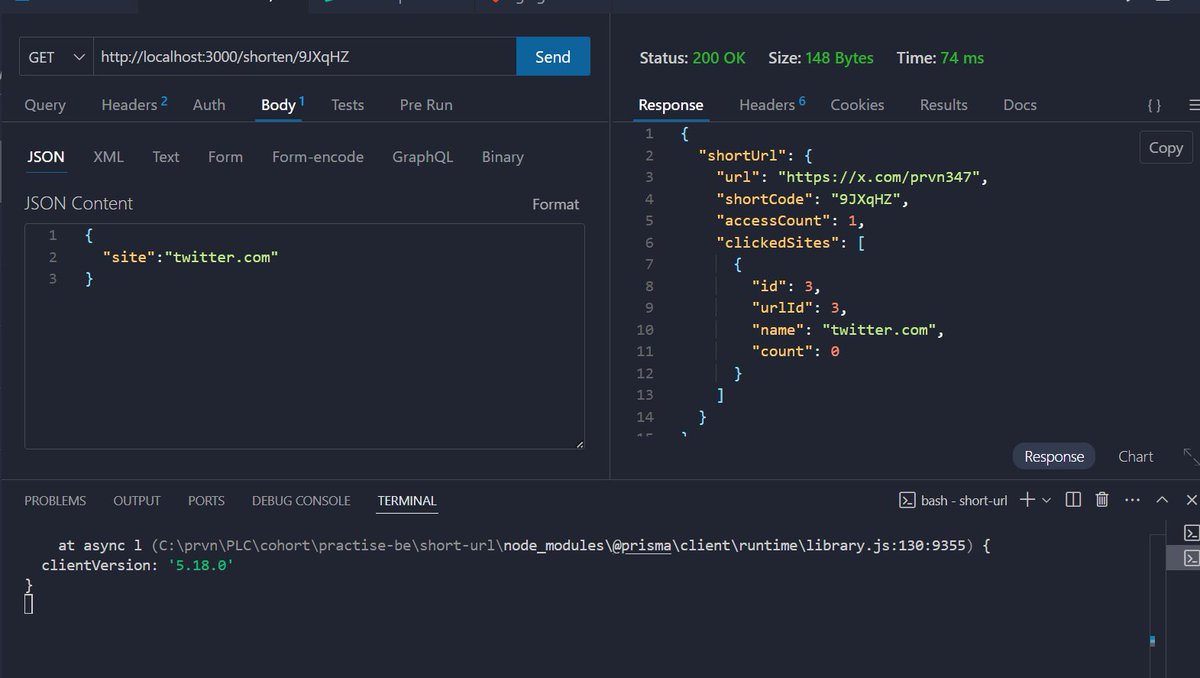Click inside the JSON content editor

tap(304, 336)
